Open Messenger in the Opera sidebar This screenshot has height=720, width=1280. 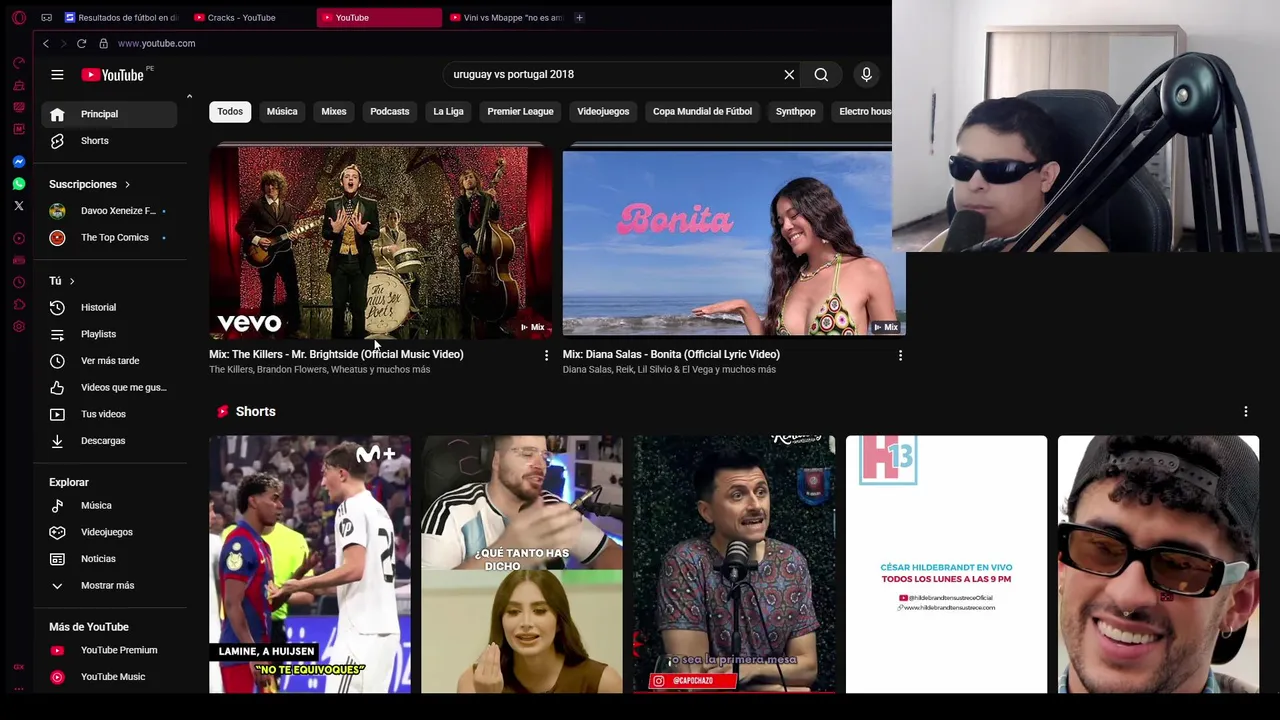[19, 161]
